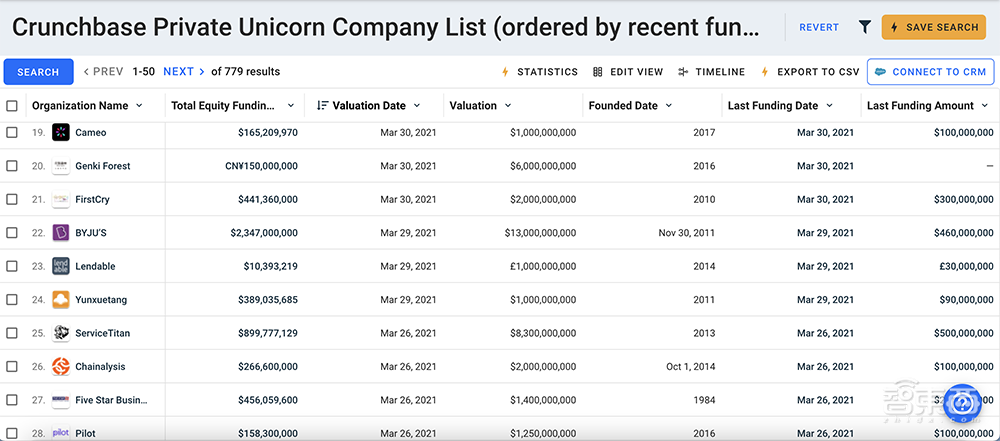Click the Cameo company logo

tap(60, 132)
